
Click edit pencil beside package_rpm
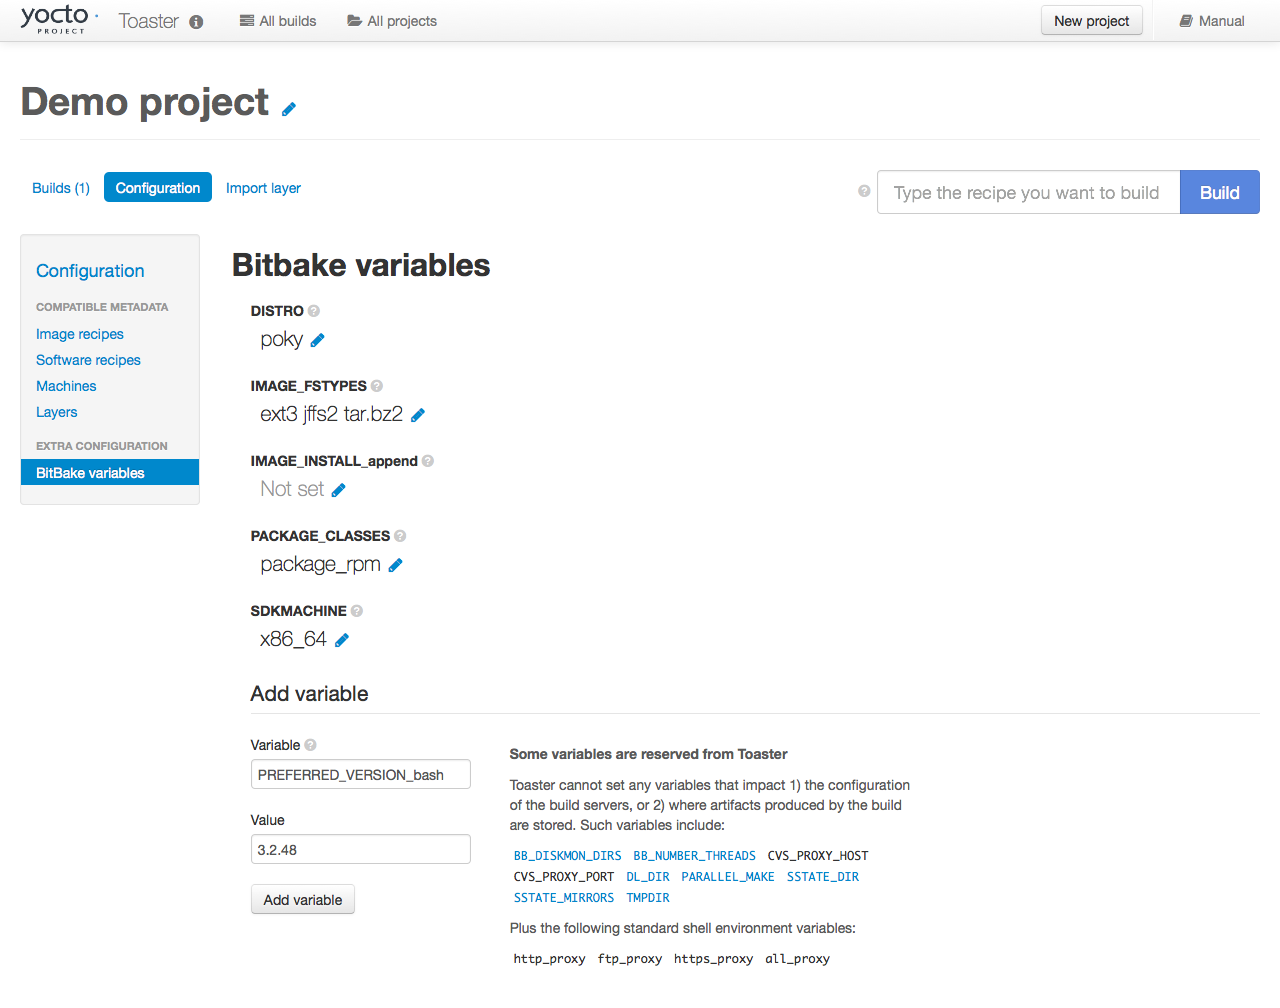pos(396,565)
